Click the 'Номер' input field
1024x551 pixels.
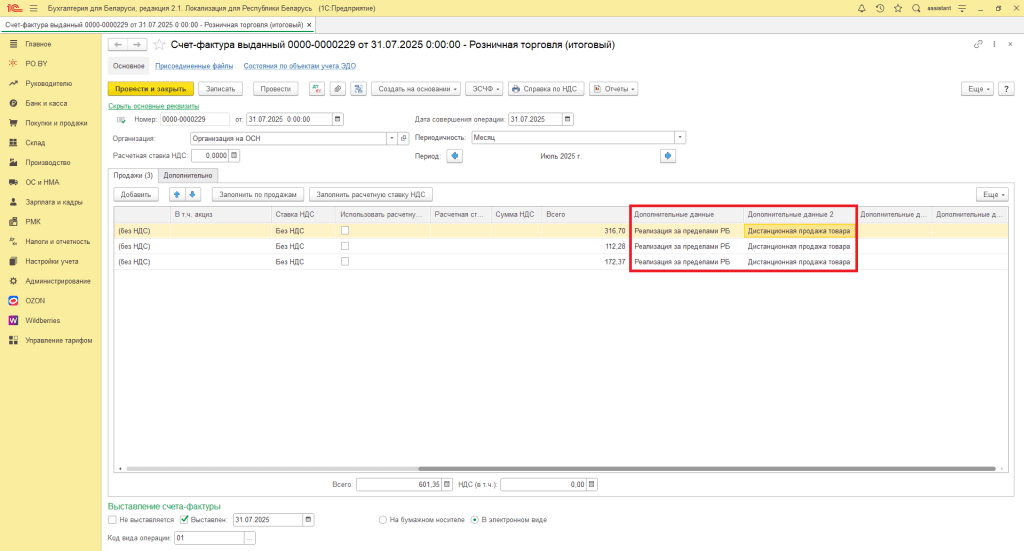pos(194,119)
